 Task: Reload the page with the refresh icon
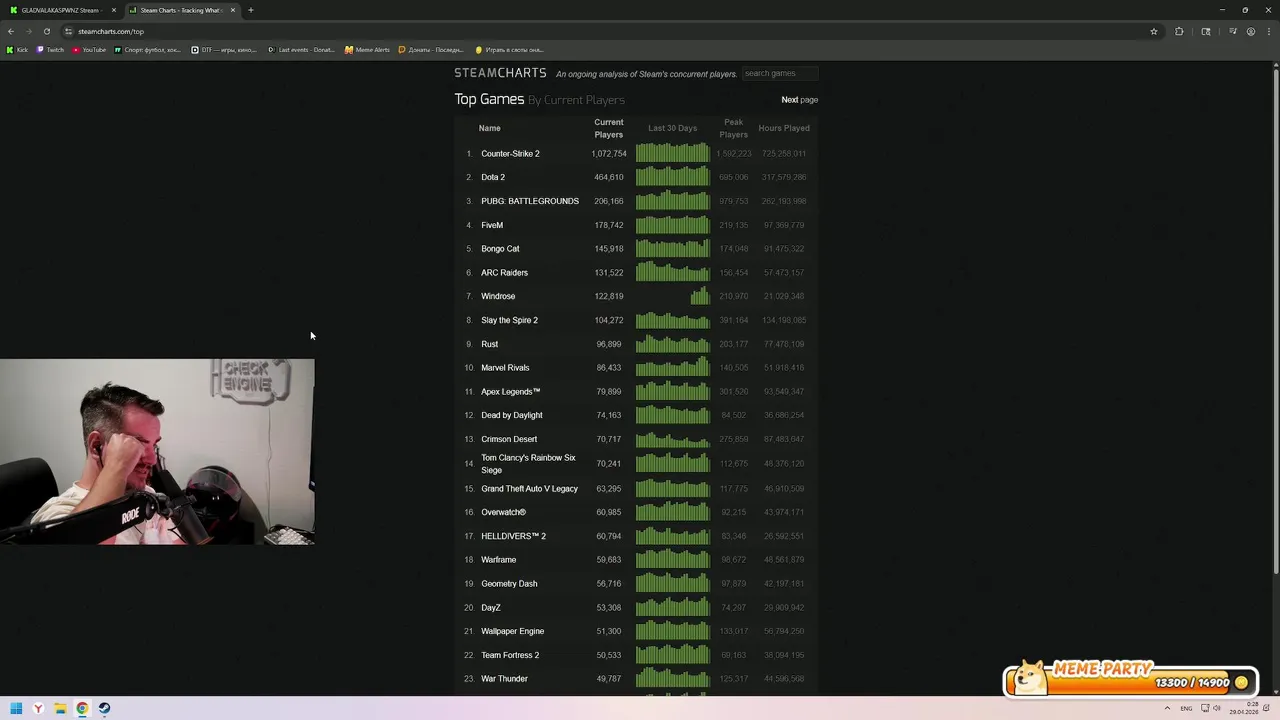pos(46,31)
